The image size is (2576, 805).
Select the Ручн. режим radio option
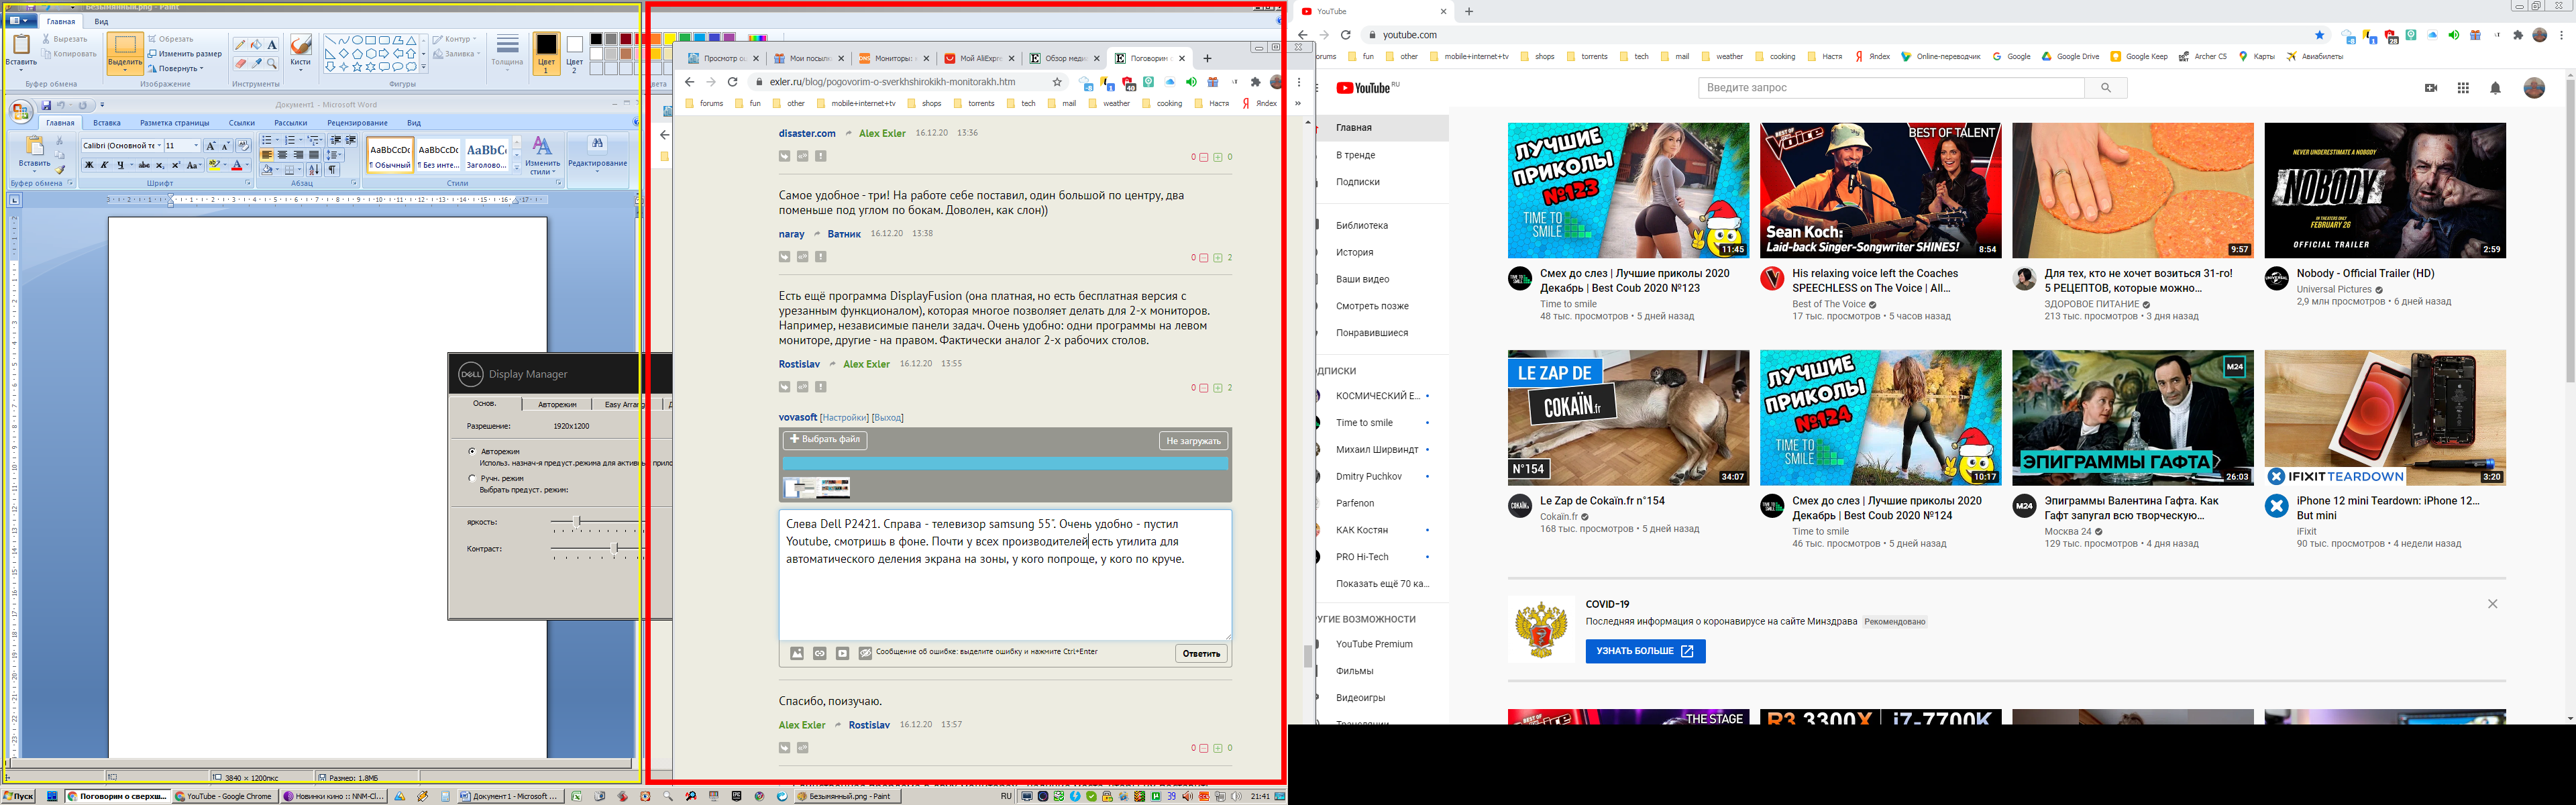click(473, 479)
